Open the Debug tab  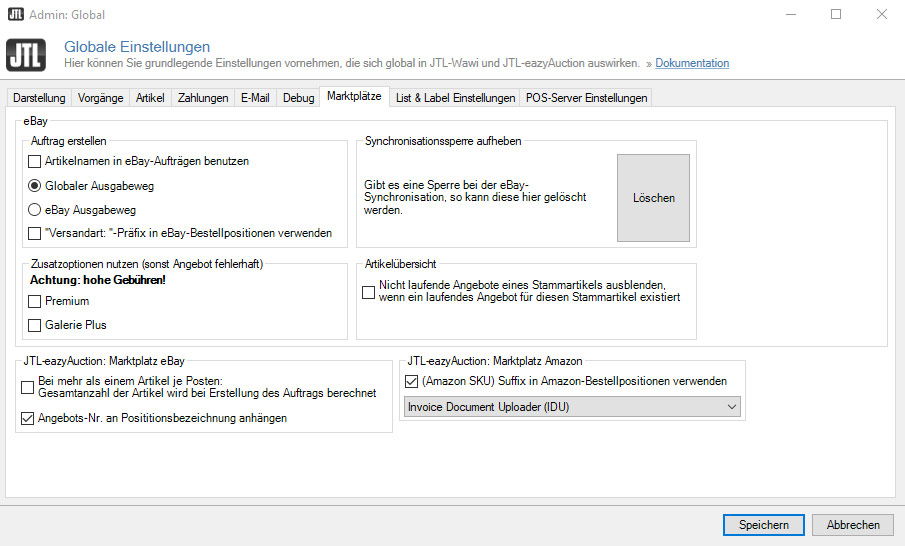coord(298,98)
